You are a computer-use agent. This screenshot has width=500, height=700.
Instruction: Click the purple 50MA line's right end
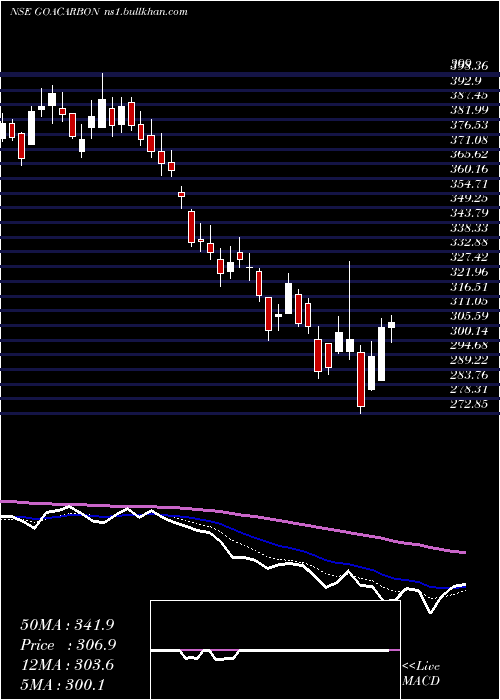coord(462,552)
